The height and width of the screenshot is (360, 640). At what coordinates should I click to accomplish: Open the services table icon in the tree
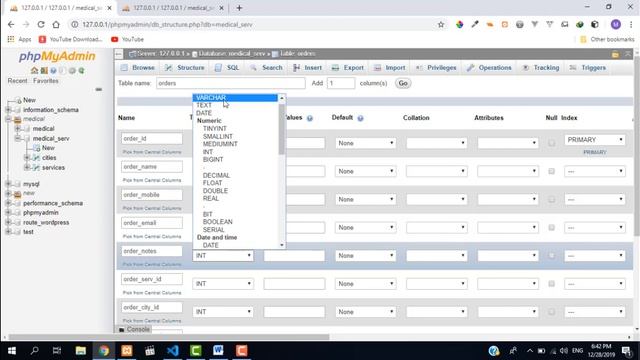tap(36, 167)
